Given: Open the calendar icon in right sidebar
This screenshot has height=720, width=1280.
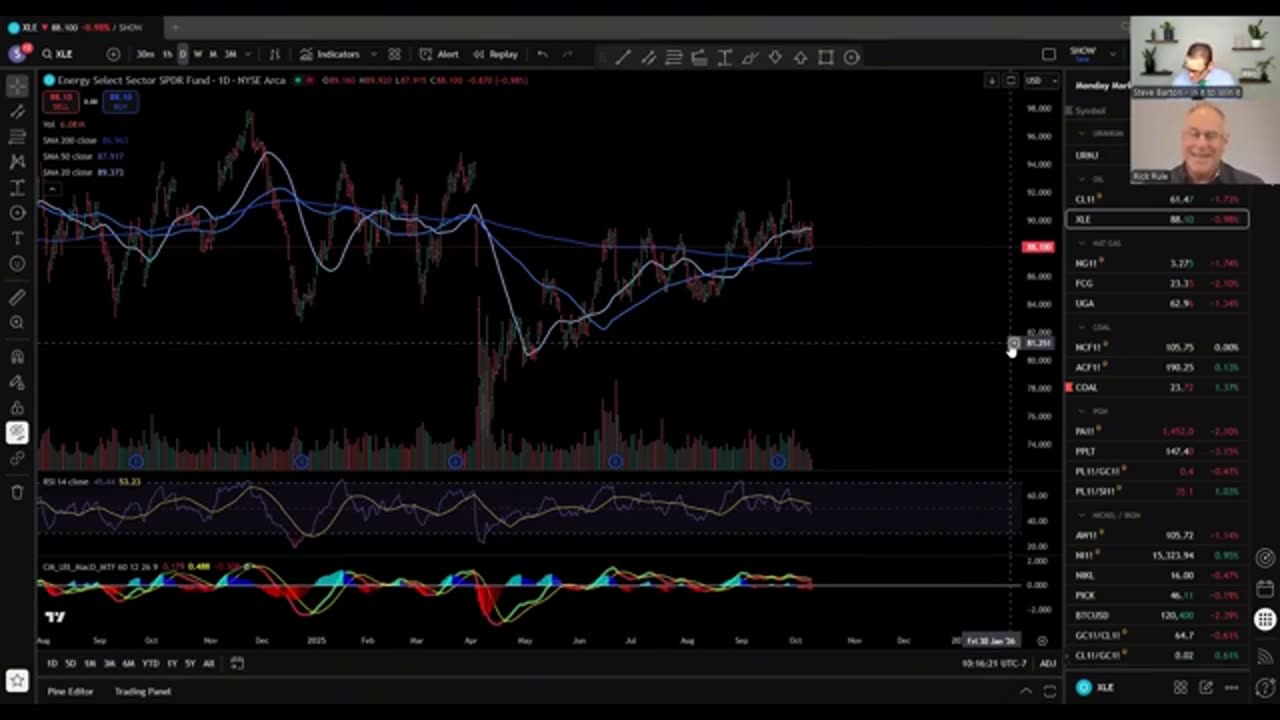Looking at the screenshot, I should click(1265, 588).
